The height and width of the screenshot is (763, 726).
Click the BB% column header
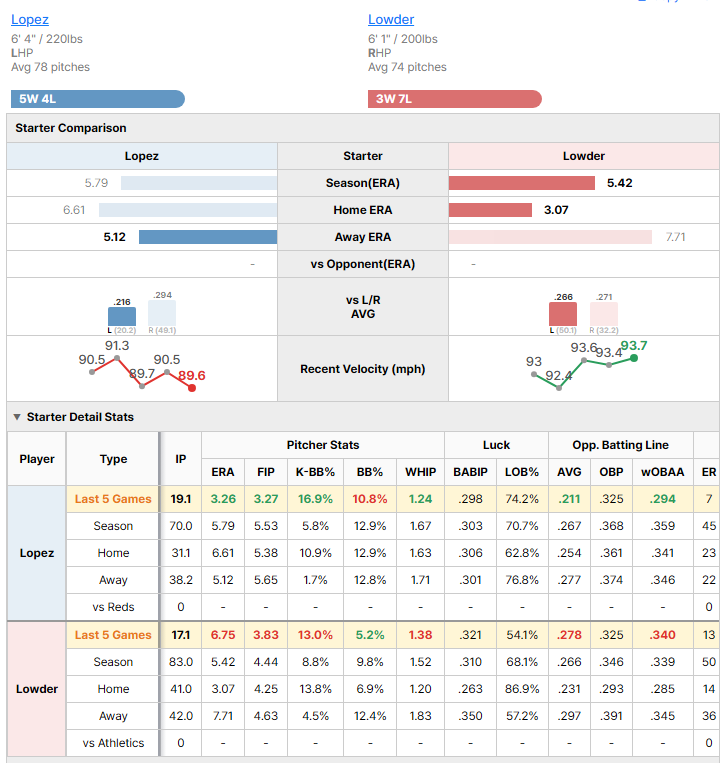(x=370, y=472)
